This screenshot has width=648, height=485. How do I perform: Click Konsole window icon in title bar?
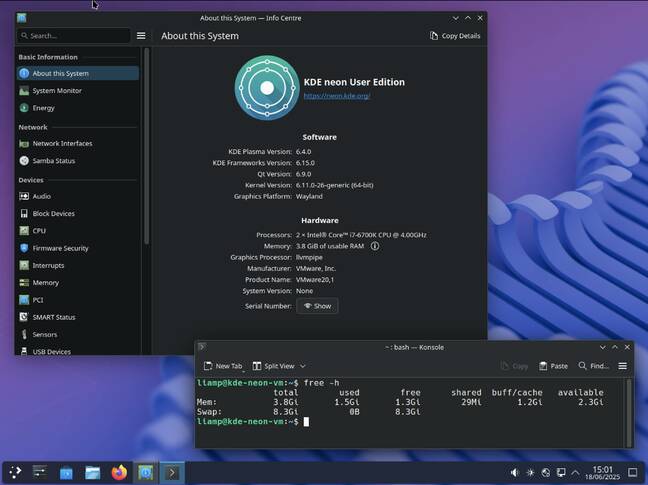click(202, 347)
